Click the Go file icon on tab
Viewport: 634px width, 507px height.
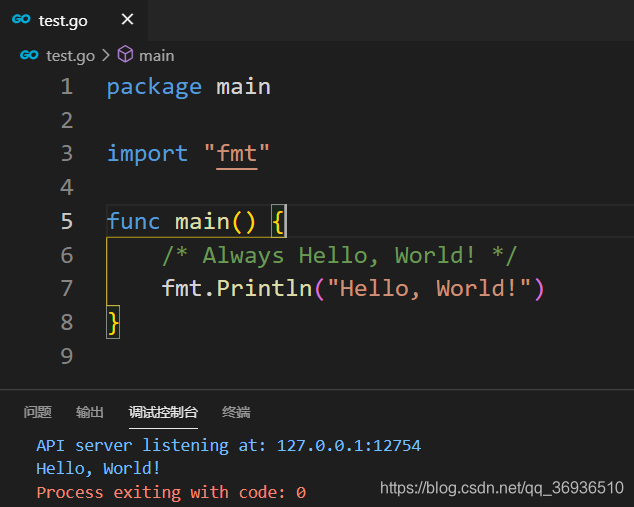pyautogui.click(x=21, y=19)
